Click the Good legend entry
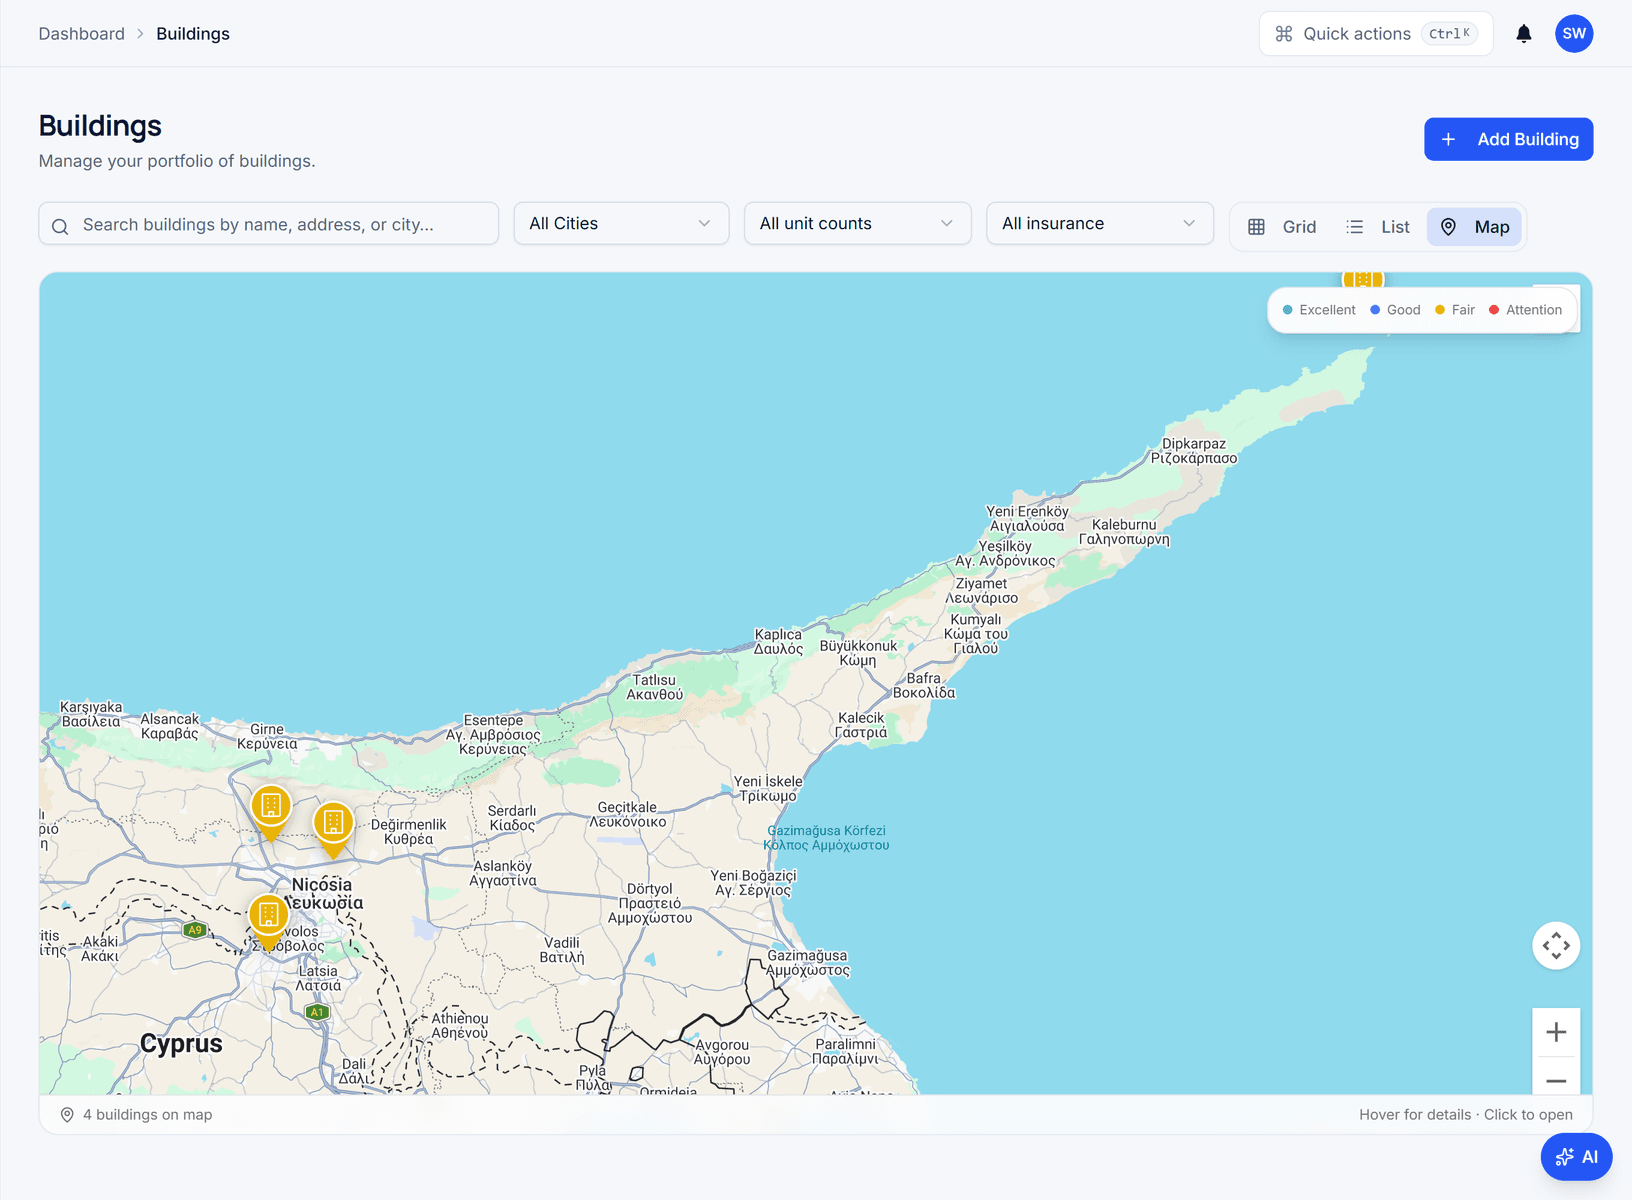1632x1200 pixels. [x=1395, y=310]
